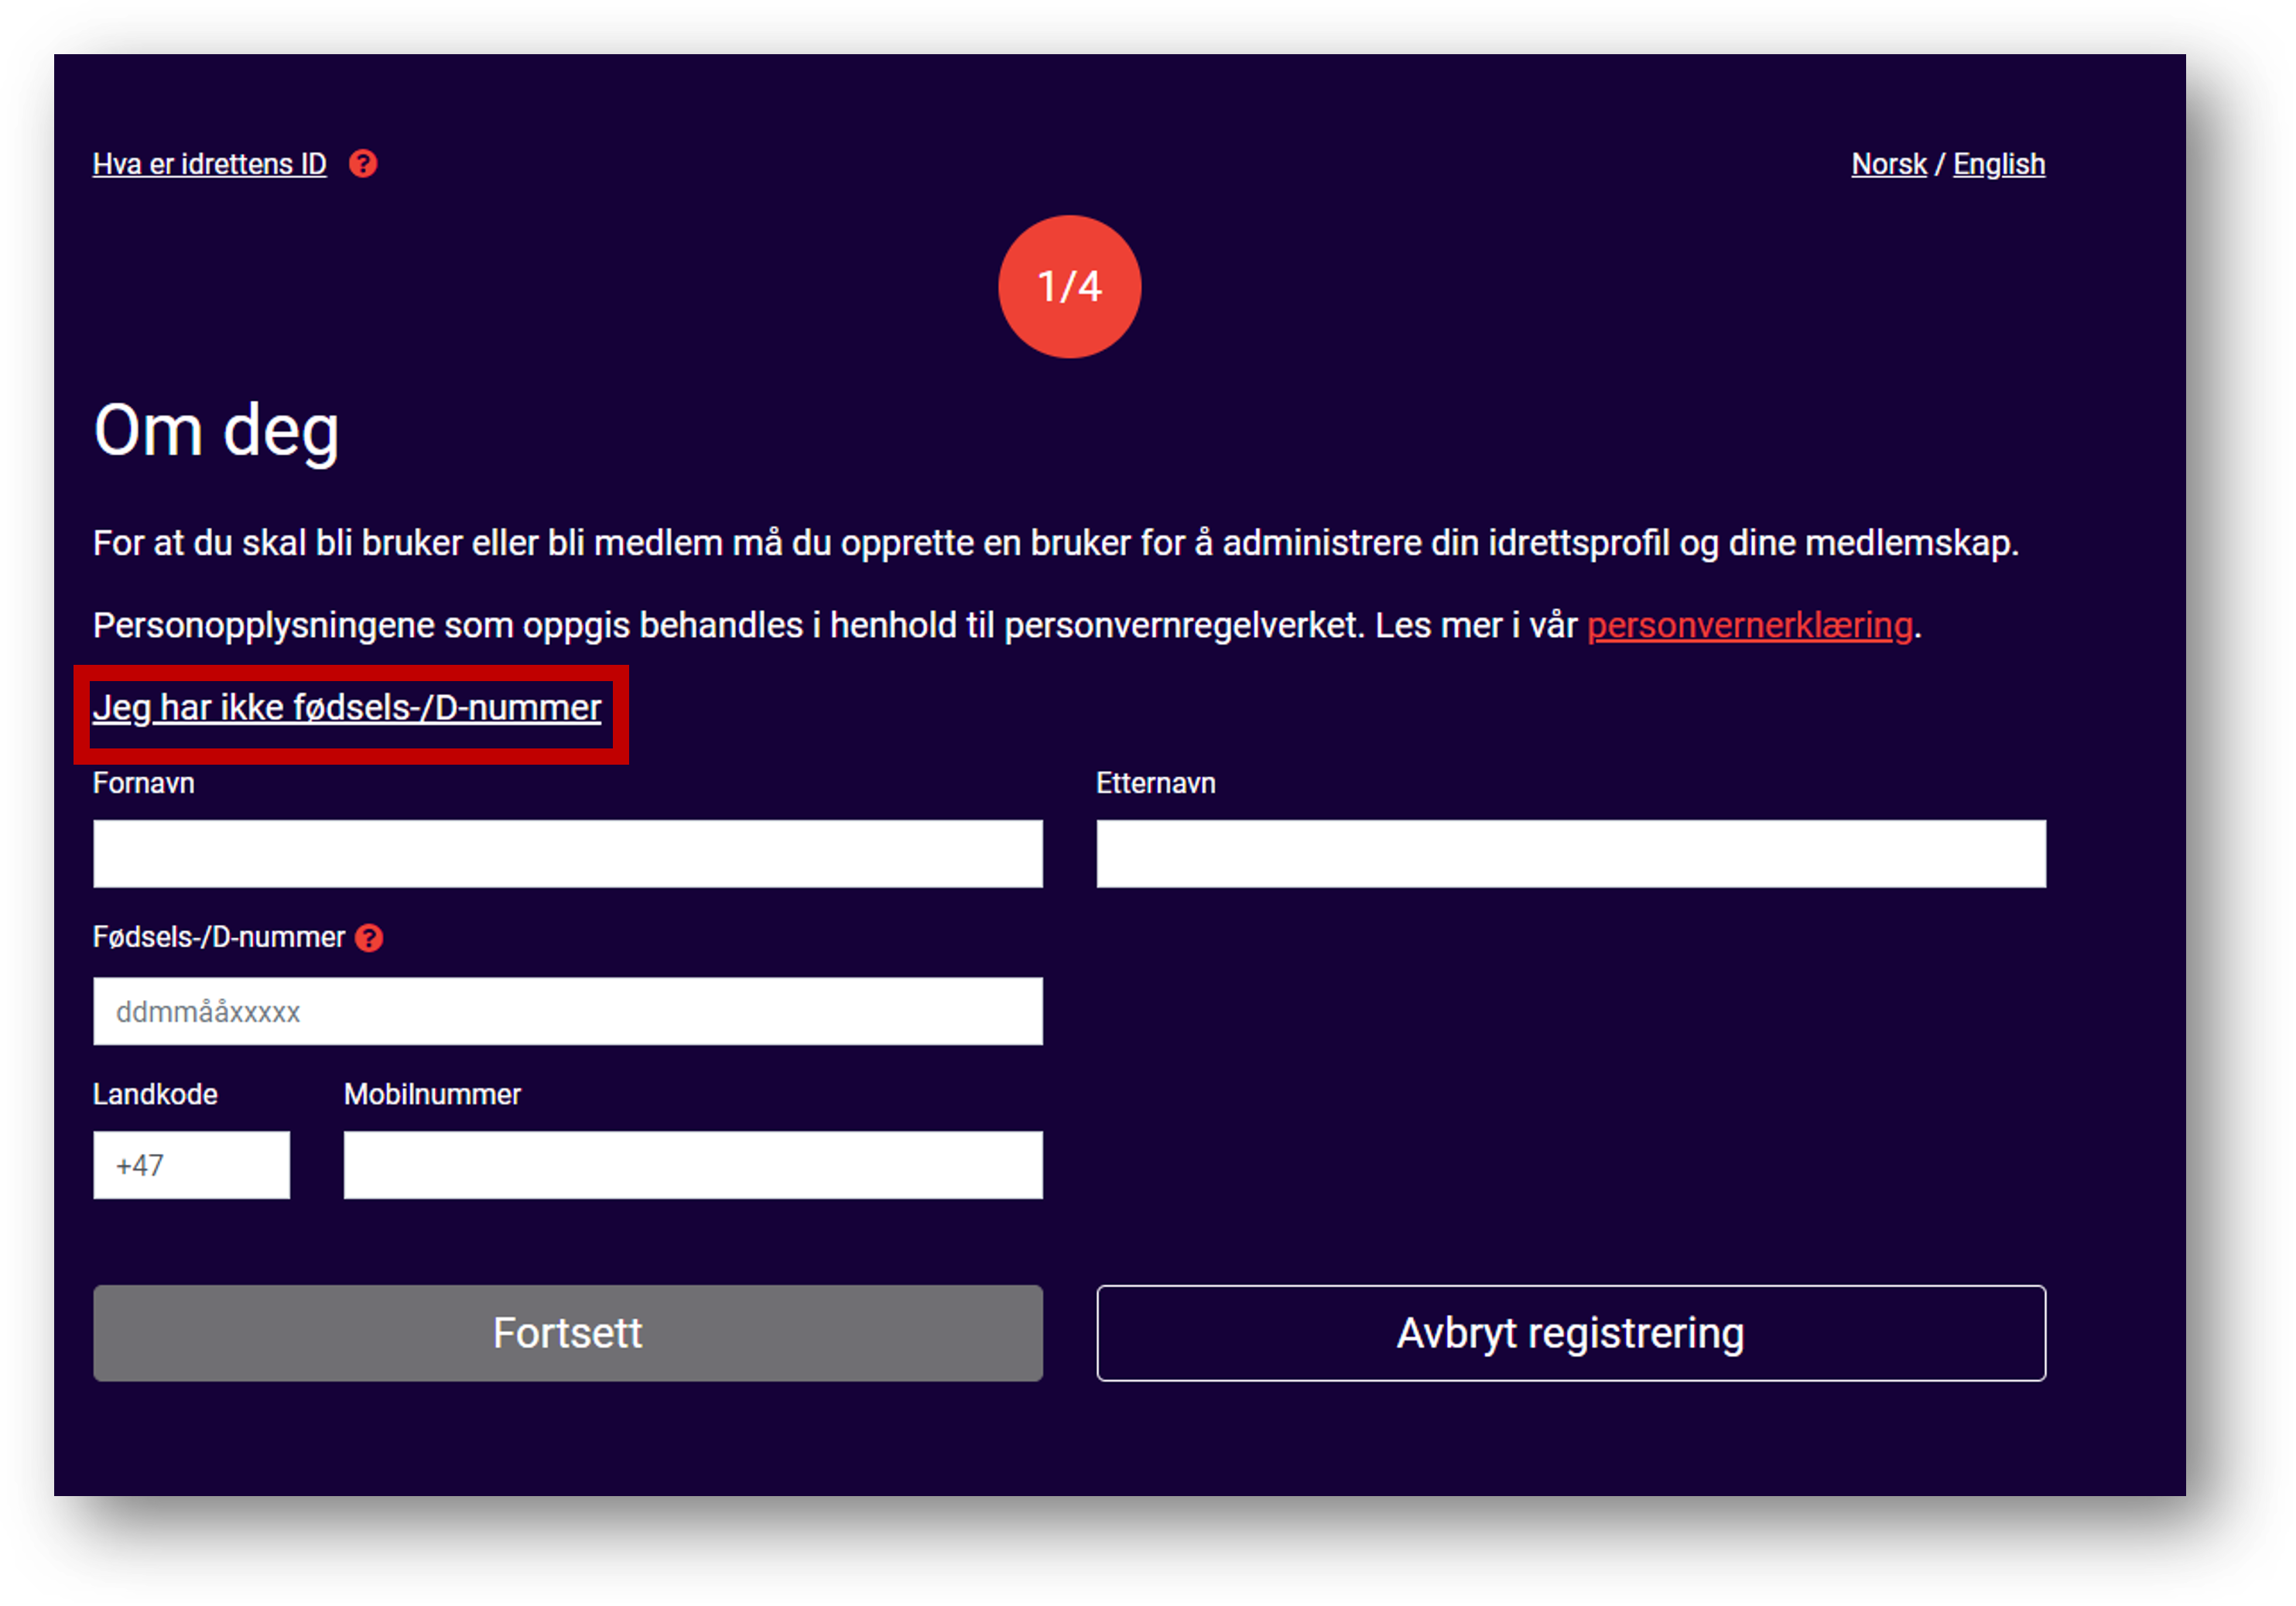Click the Landkode label text
The width and height of the screenshot is (2296, 1606).
pos(155,1094)
